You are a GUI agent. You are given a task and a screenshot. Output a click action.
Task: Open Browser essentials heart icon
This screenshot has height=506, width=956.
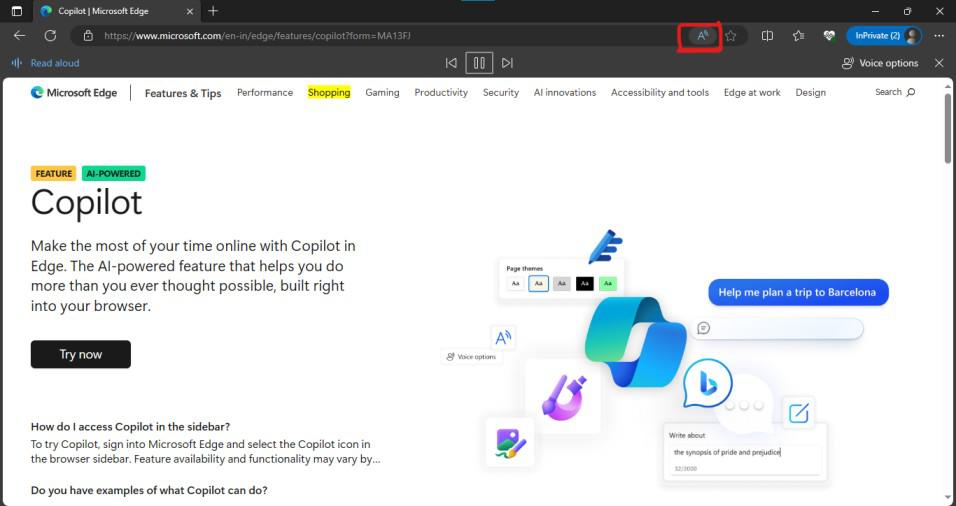click(829, 36)
